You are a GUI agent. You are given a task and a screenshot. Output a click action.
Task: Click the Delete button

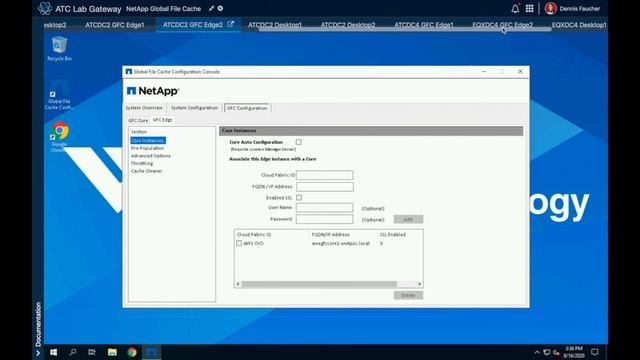click(x=408, y=295)
